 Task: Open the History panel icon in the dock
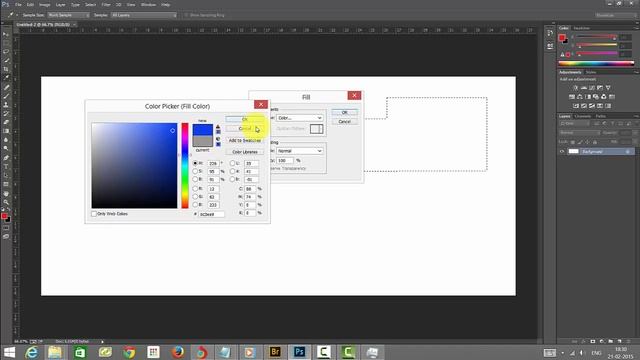click(550, 33)
